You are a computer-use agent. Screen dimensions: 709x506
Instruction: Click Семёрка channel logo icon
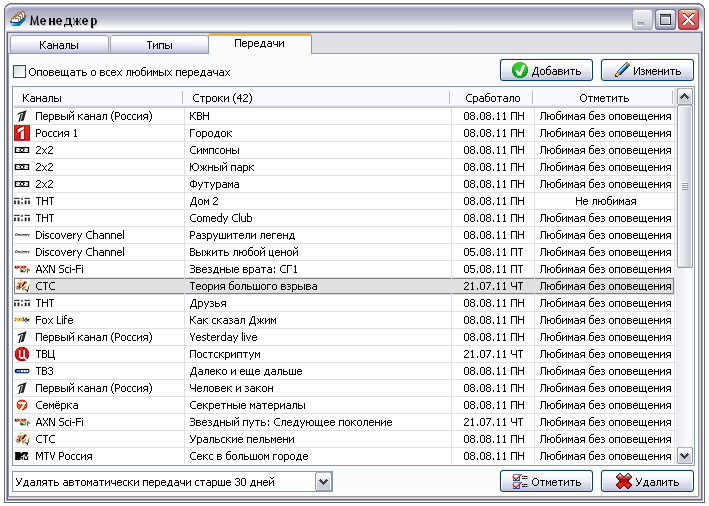click(22, 405)
